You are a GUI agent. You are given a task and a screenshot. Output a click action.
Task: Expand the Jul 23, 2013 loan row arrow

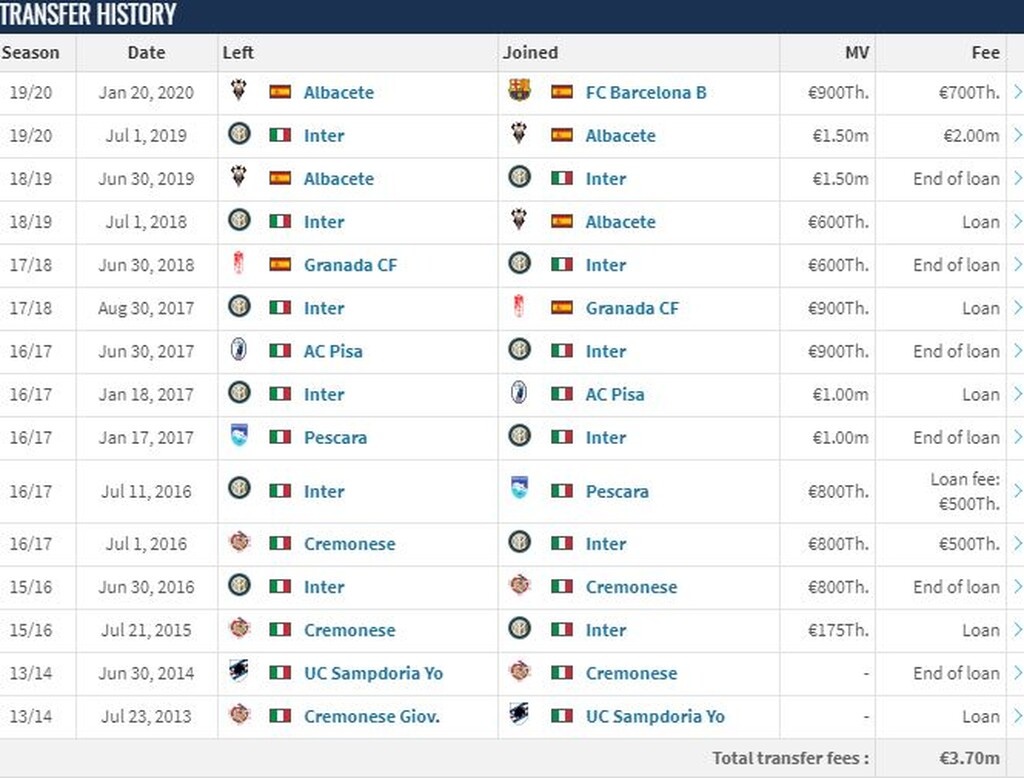pos(1017,716)
